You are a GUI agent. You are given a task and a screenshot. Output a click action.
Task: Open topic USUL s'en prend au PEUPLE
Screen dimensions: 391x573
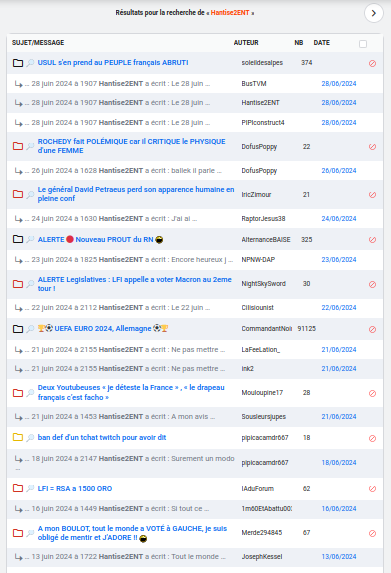click(113, 62)
